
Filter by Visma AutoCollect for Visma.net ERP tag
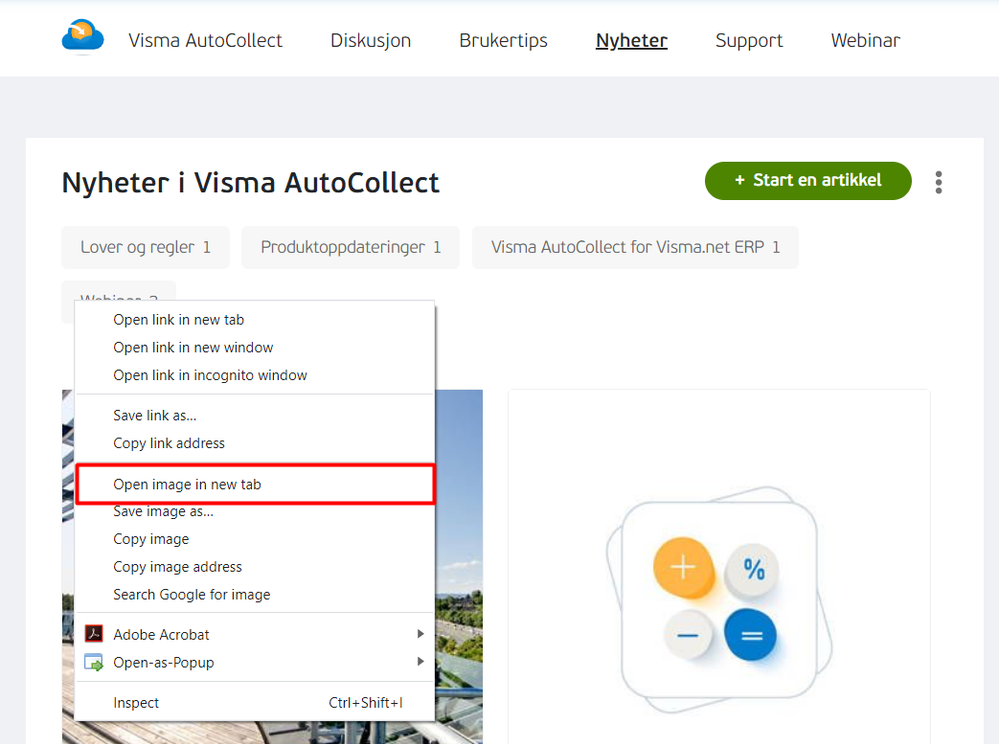(635, 247)
